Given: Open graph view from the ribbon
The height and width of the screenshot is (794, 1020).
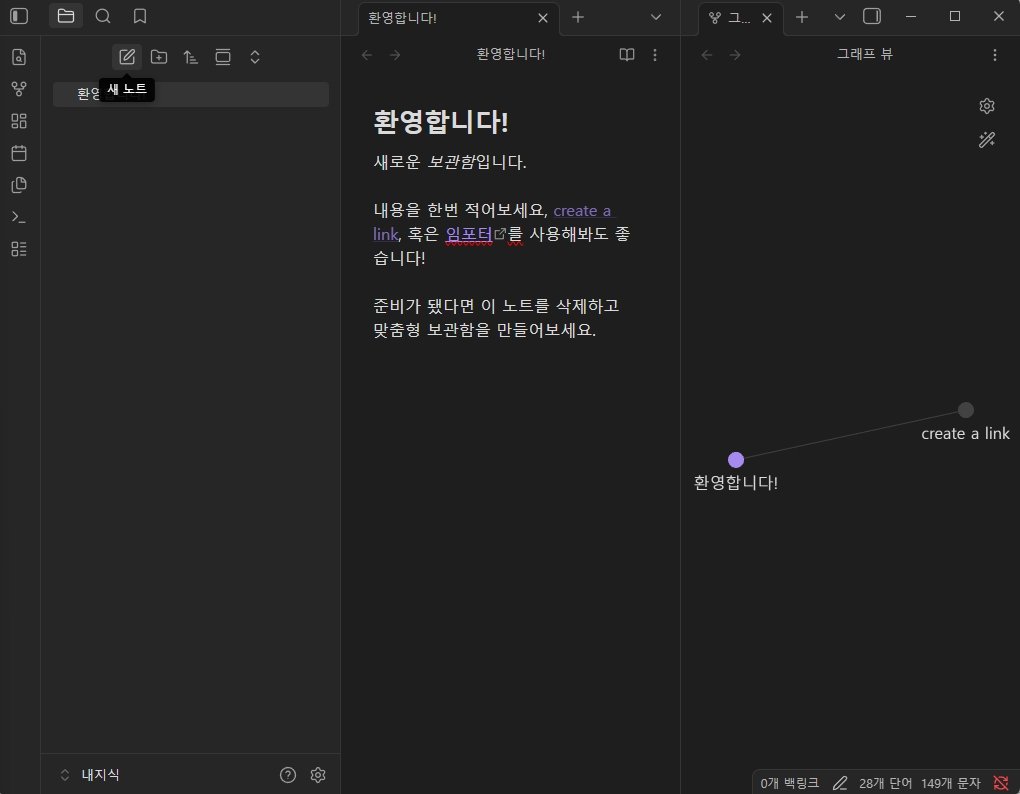Looking at the screenshot, I should click(19, 89).
